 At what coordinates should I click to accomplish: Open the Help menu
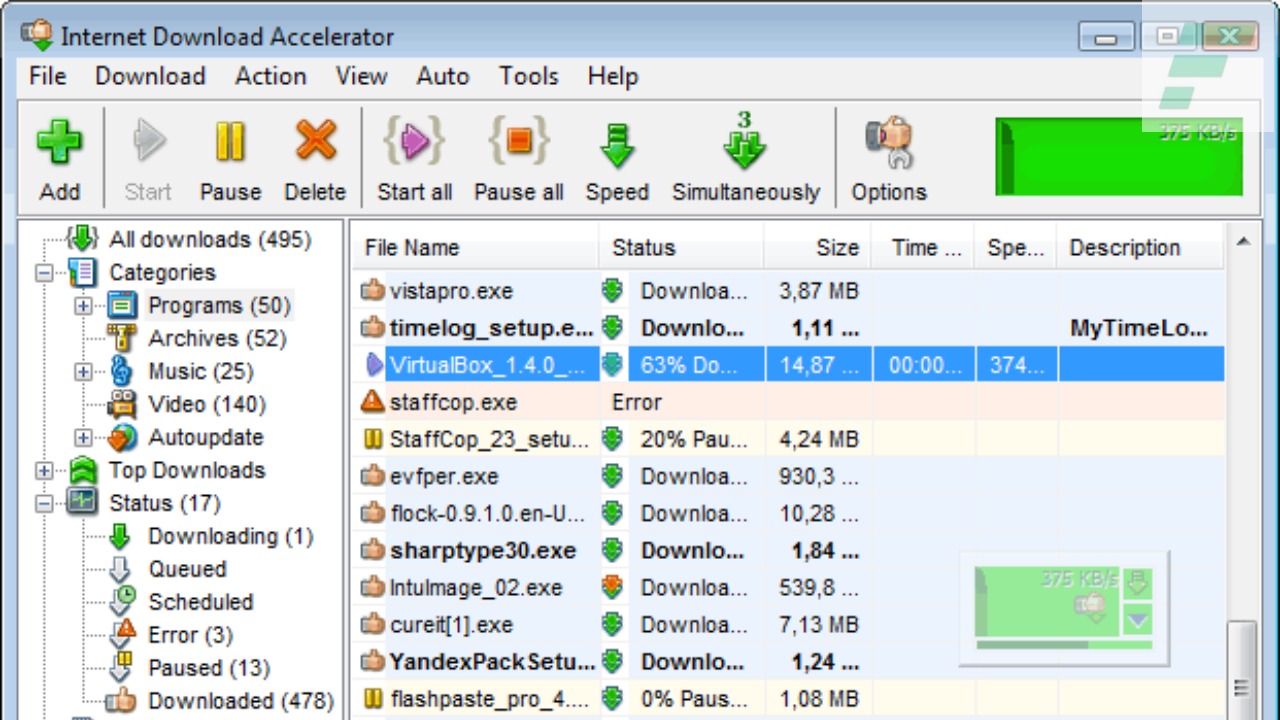pyautogui.click(x=612, y=76)
